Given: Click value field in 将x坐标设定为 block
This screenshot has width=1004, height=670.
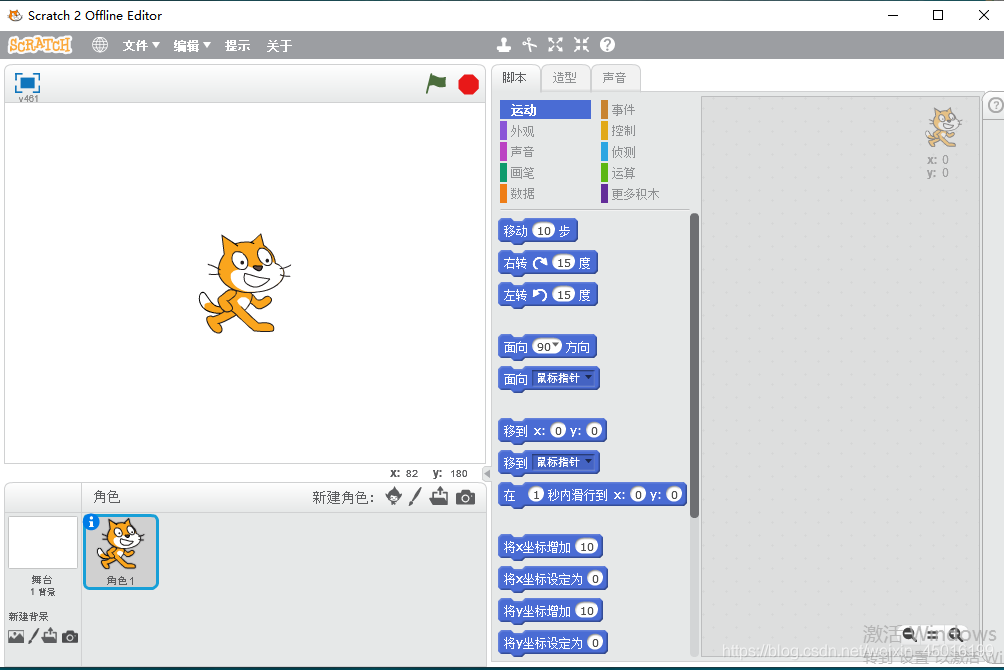Looking at the screenshot, I should click(595, 578).
